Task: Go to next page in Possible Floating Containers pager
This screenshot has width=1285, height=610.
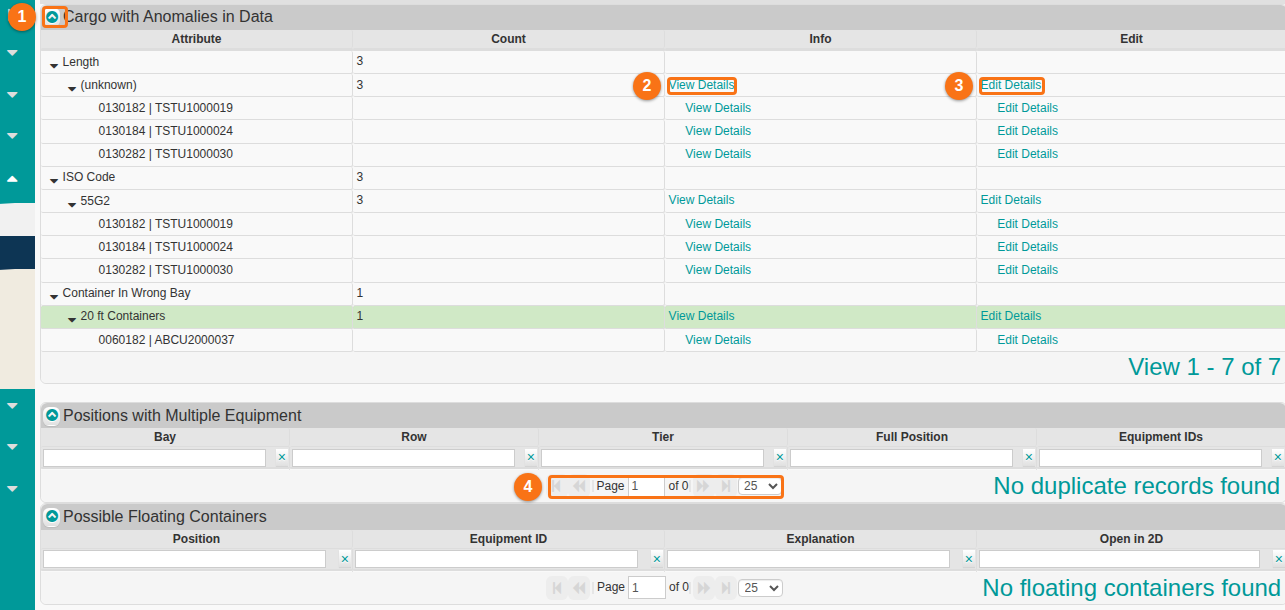Action: (x=703, y=587)
